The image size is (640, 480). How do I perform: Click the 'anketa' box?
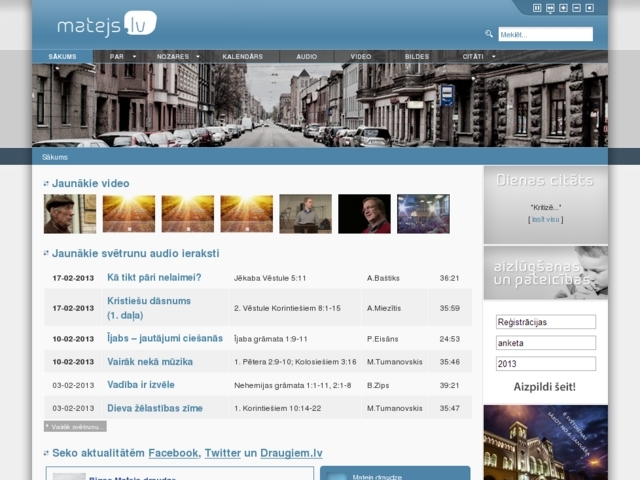pos(546,343)
